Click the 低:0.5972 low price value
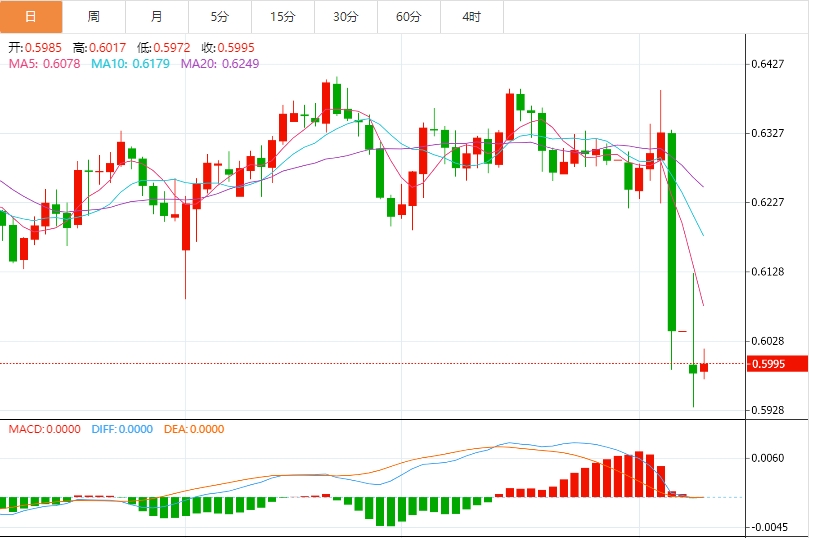The image size is (815, 538). pyautogui.click(x=164, y=48)
